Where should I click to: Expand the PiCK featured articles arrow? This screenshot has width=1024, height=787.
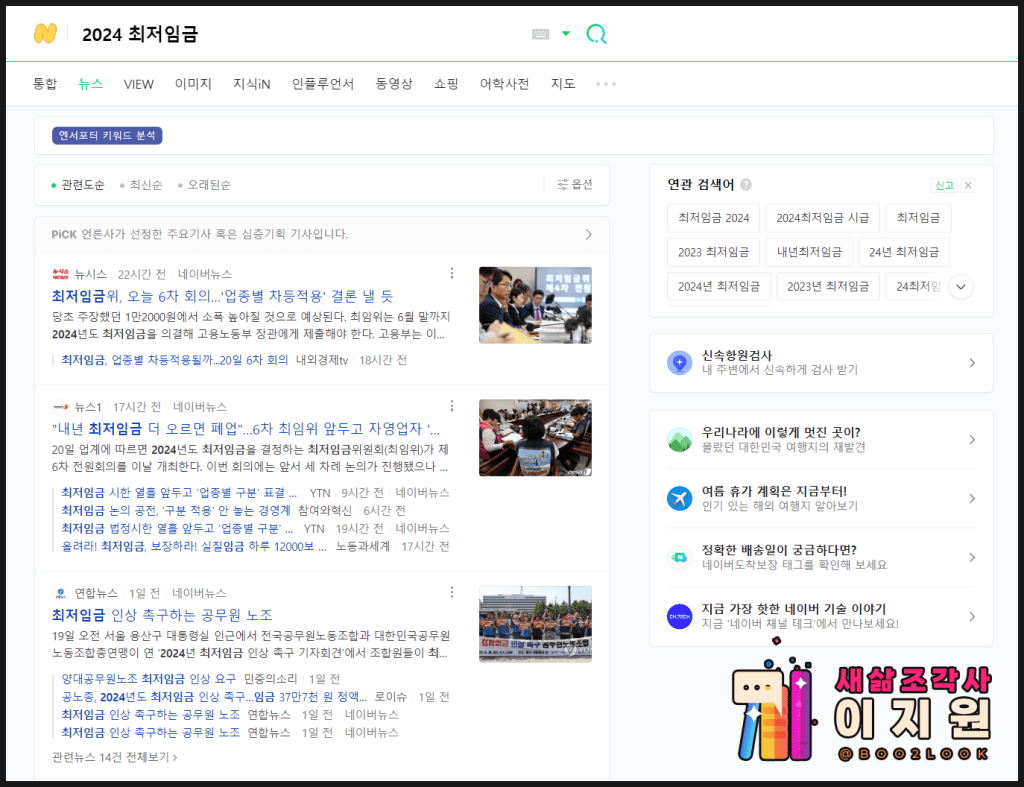[588, 234]
